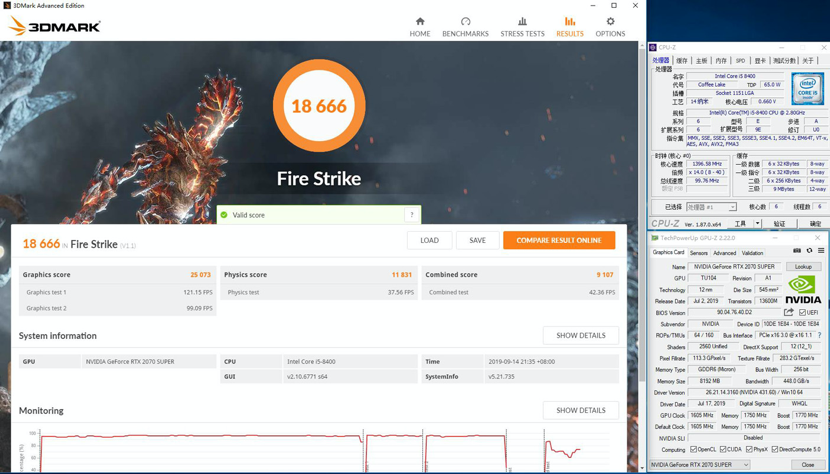
Task: Click the Lookup button in GPU-Z
Action: coord(803,266)
